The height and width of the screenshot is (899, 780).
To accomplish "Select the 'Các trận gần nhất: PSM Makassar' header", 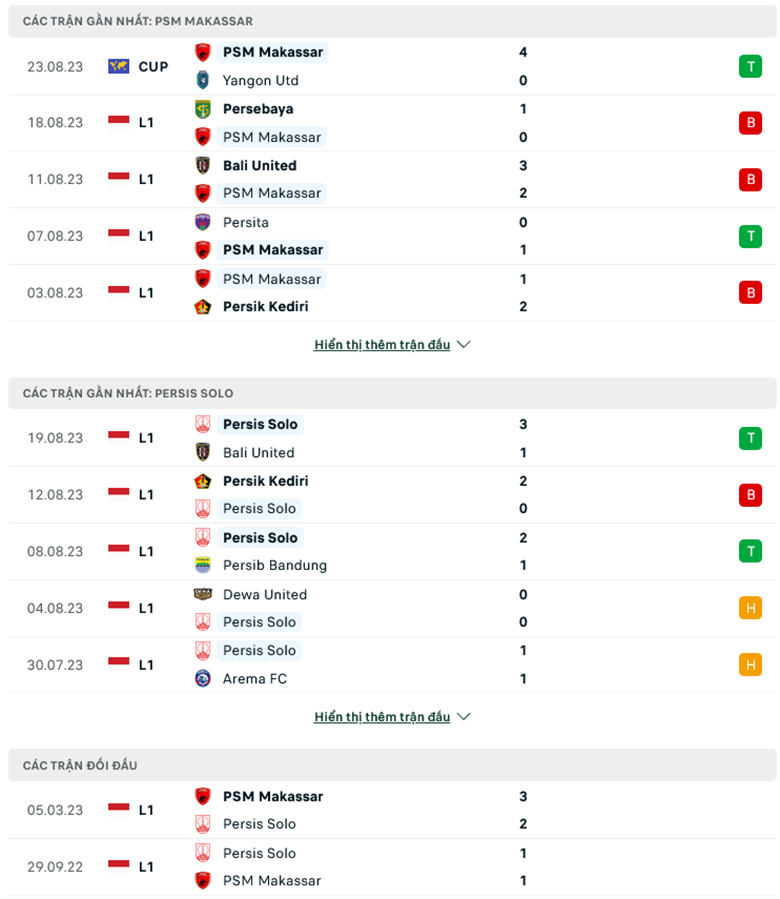I will coord(138,21).
